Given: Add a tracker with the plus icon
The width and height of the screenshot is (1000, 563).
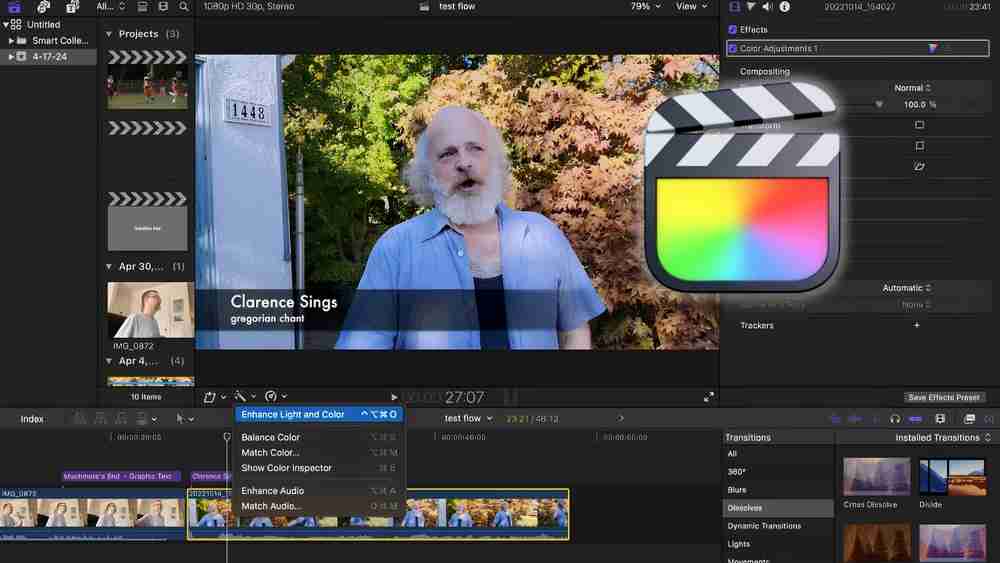Looking at the screenshot, I should click(916, 325).
